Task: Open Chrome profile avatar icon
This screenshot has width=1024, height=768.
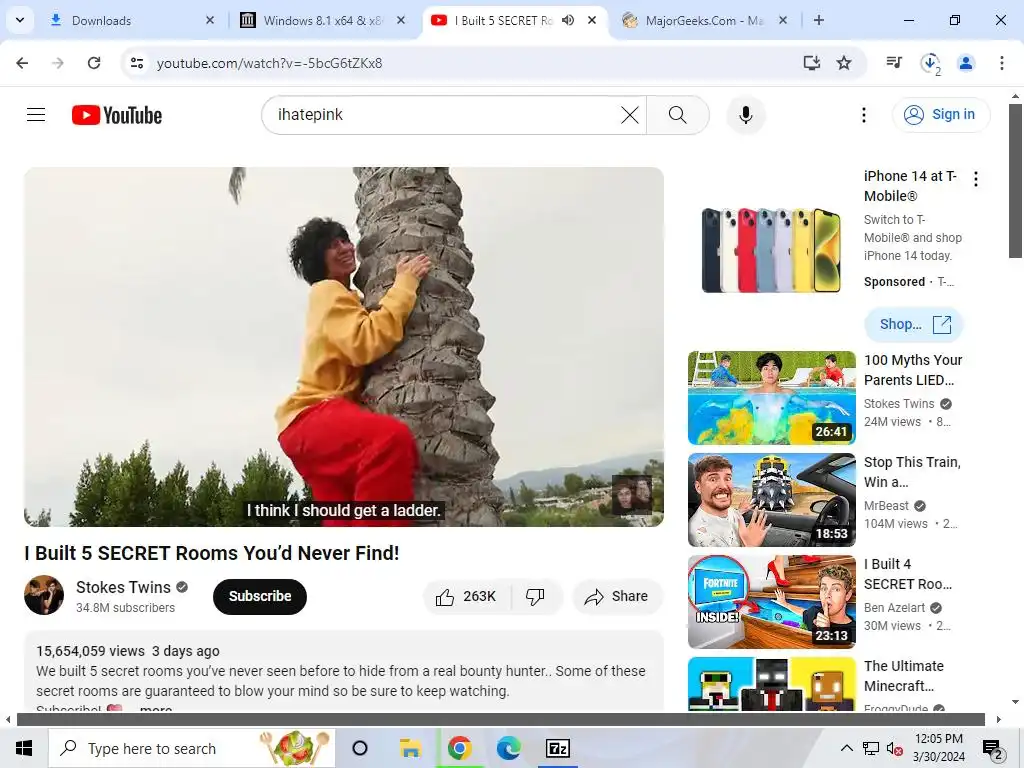Action: tap(966, 63)
